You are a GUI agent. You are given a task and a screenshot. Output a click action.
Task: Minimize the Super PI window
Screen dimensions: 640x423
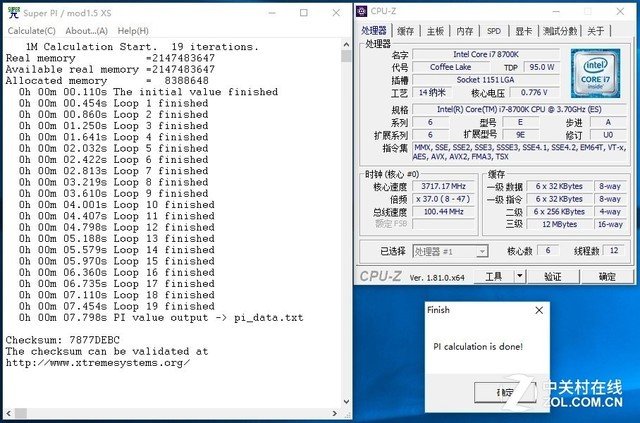click(272, 13)
